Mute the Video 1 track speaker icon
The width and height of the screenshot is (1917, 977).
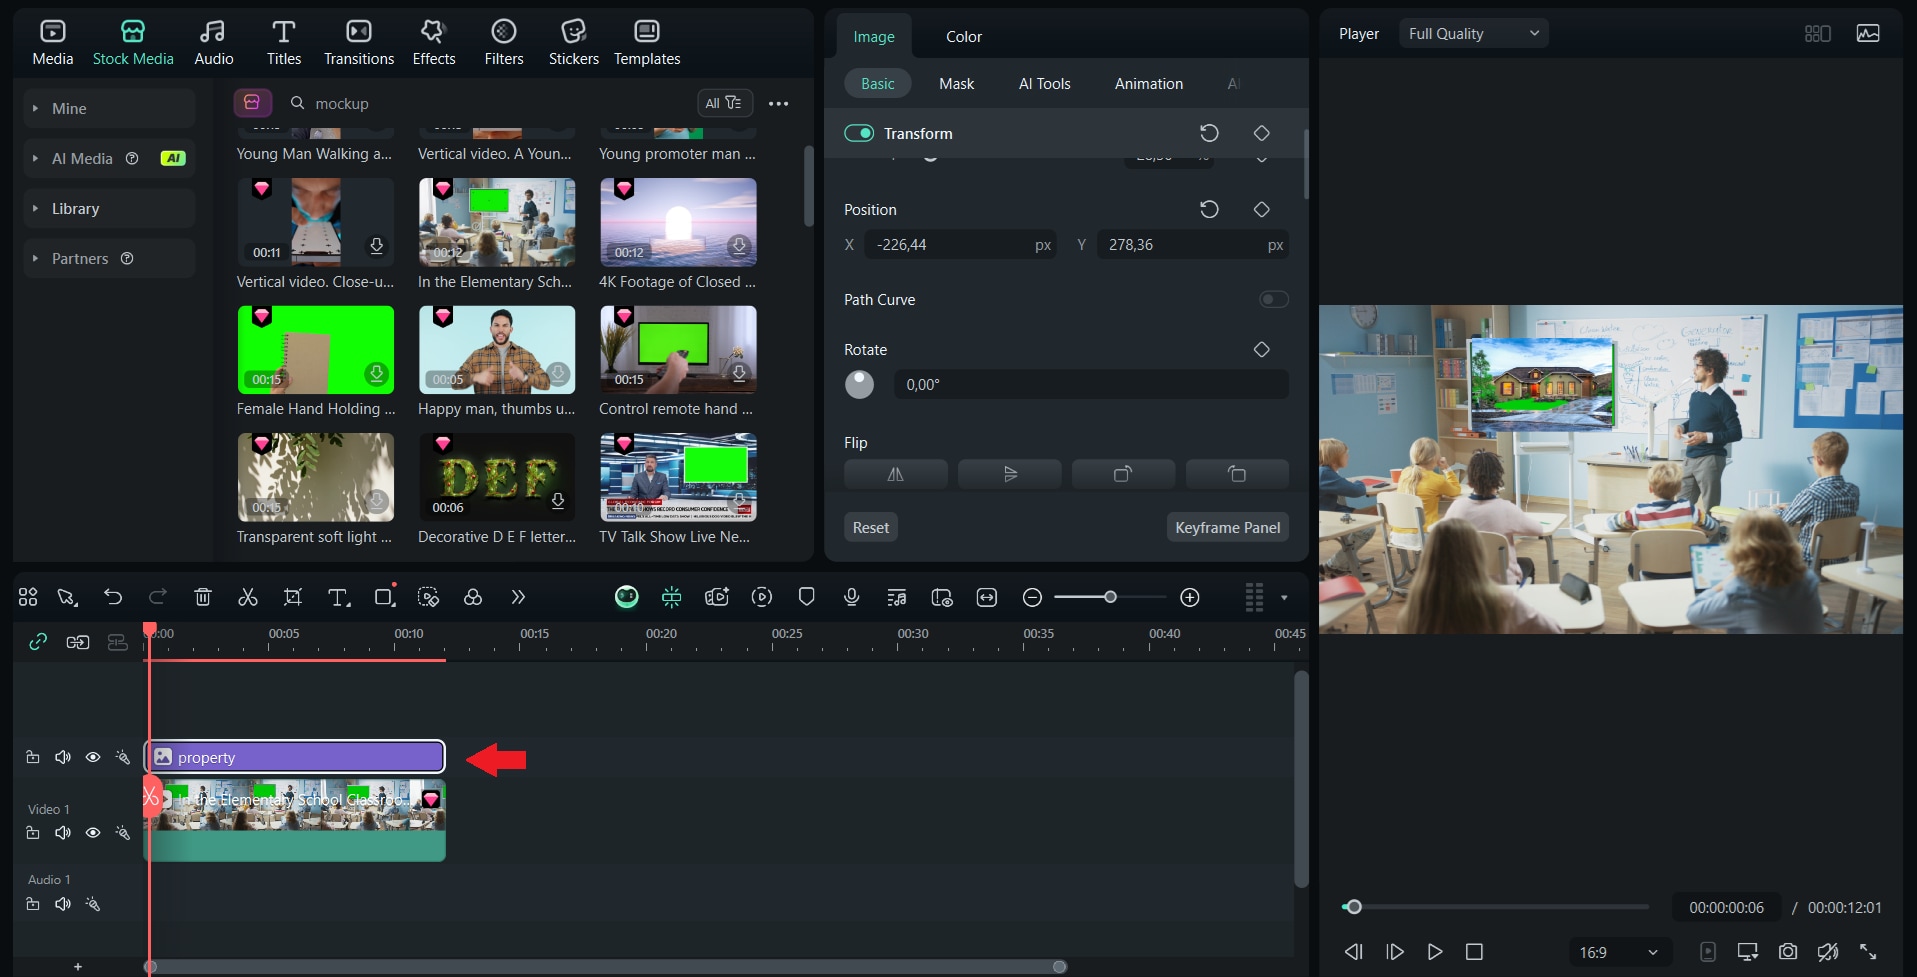[x=63, y=832]
